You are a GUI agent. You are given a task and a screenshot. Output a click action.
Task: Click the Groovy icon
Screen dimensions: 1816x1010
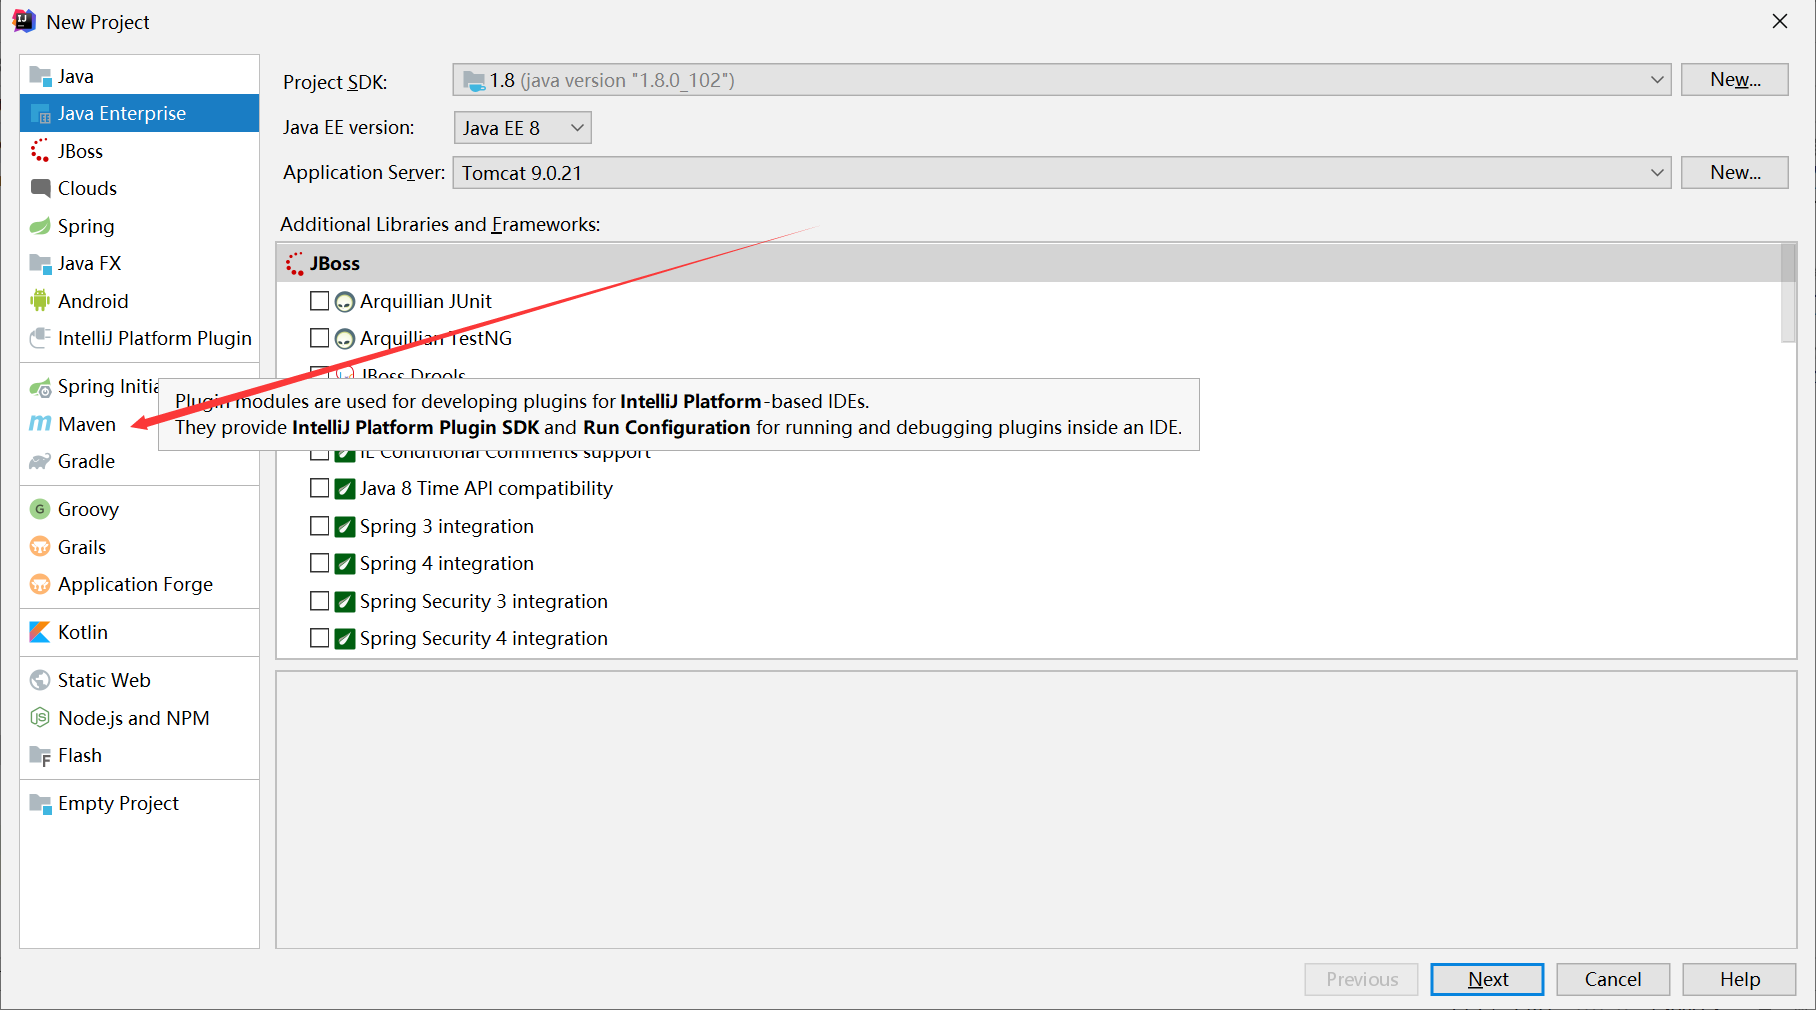pyautogui.click(x=40, y=509)
